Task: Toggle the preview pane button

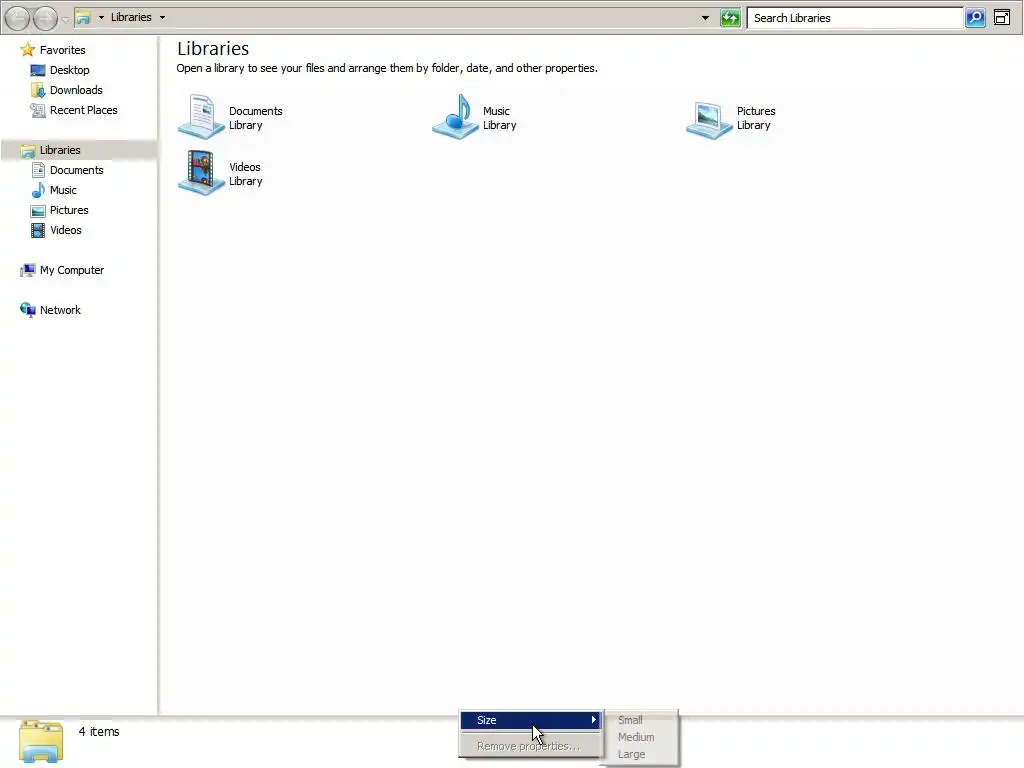Action: [x=1002, y=18]
